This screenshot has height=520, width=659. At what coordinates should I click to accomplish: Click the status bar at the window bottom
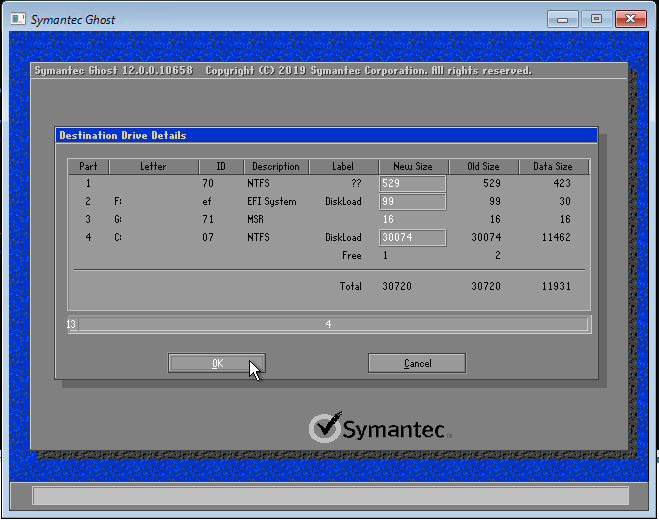[330, 496]
